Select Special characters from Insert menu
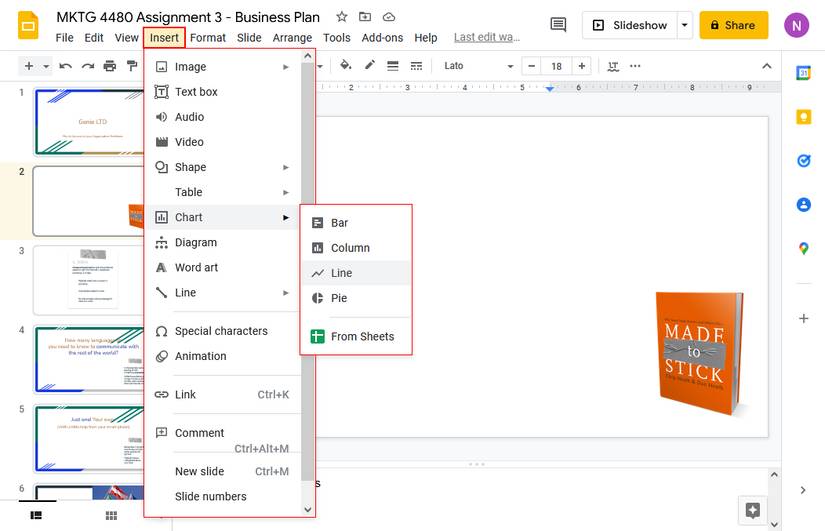The height and width of the screenshot is (531, 825). click(222, 331)
